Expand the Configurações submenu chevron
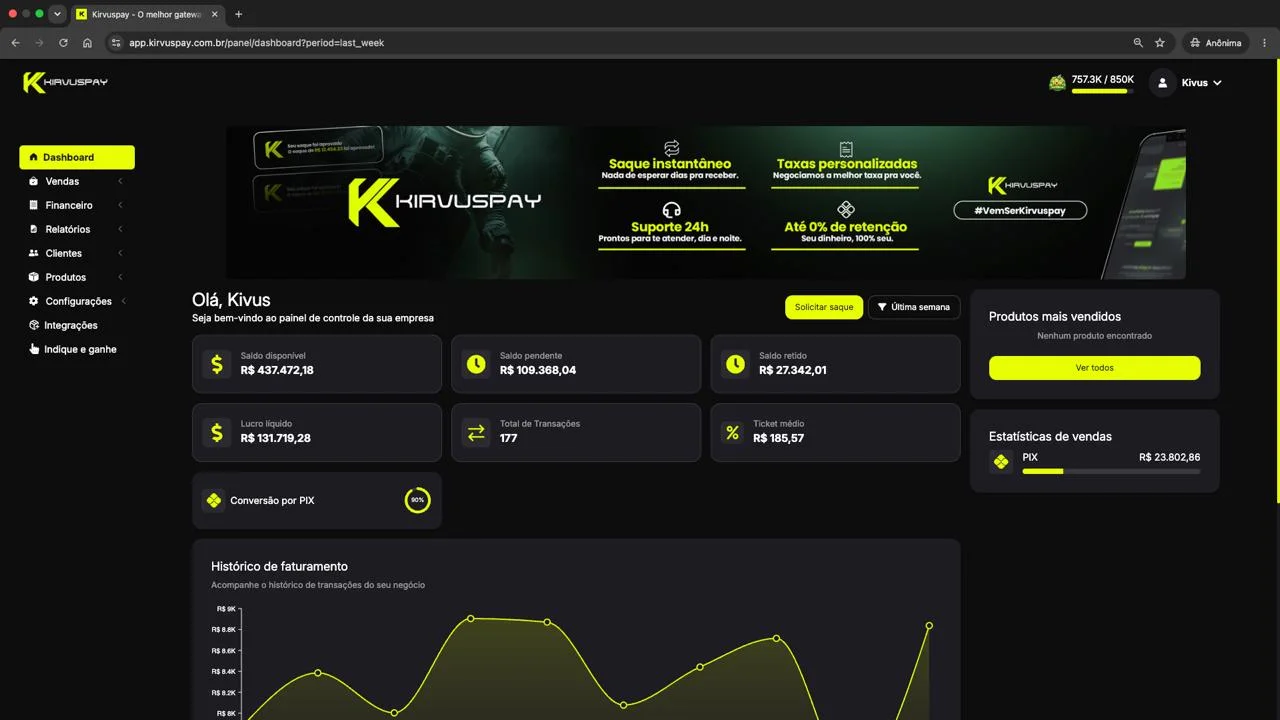 tap(124, 301)
